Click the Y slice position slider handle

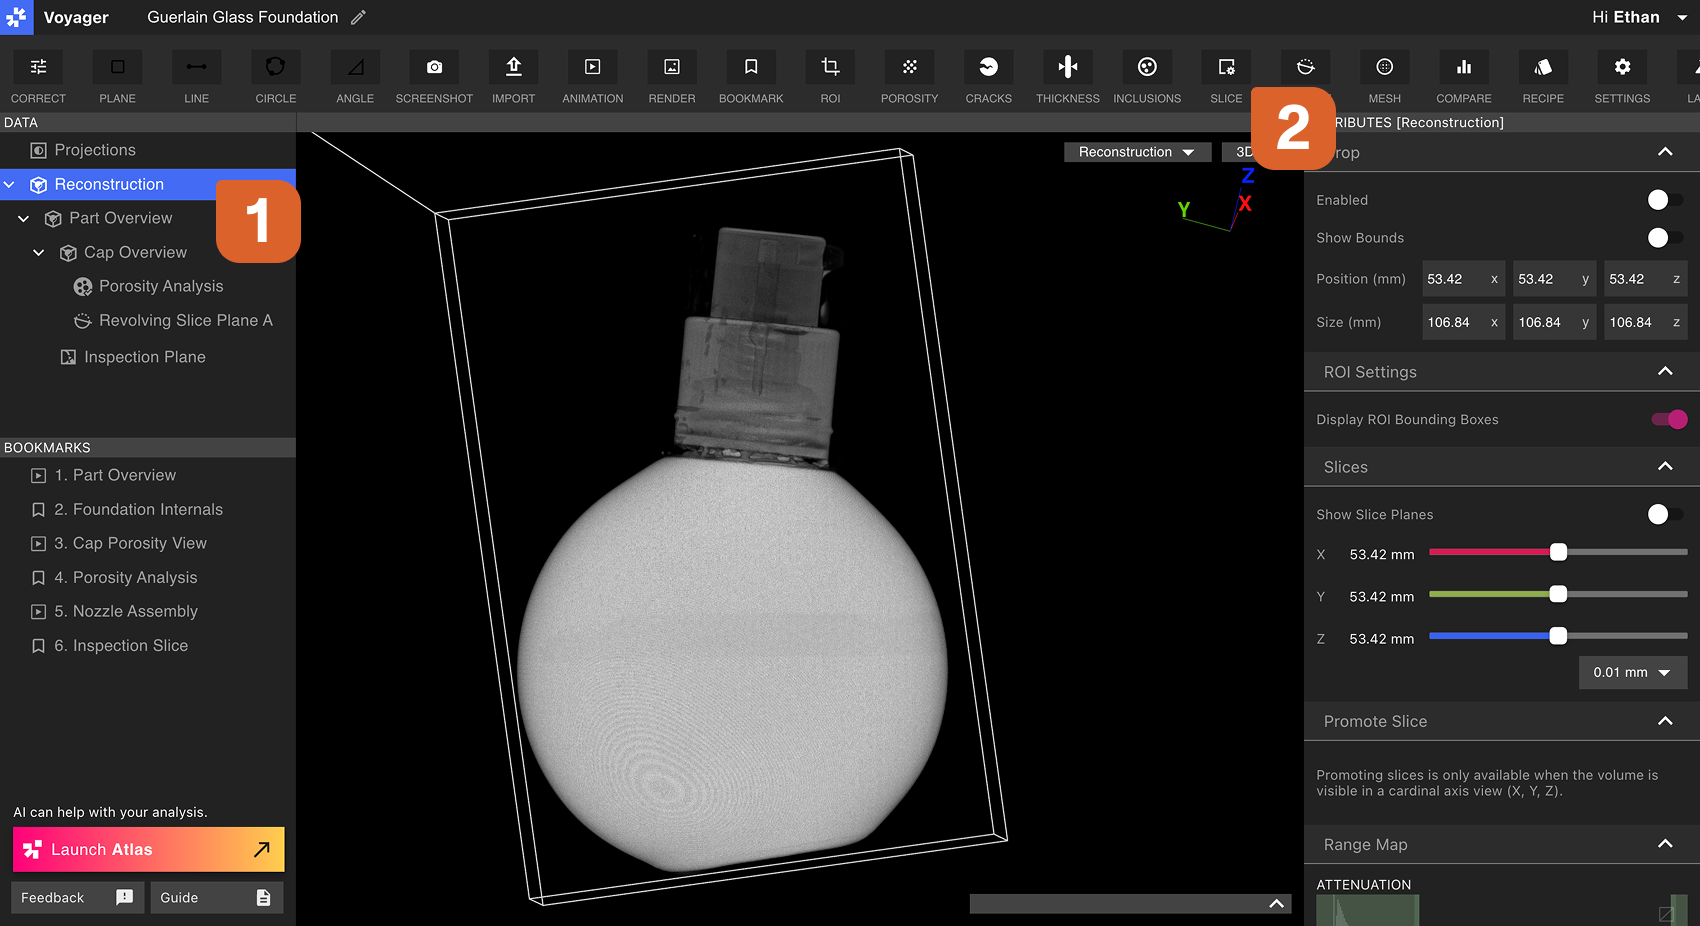click(1558, 594)
